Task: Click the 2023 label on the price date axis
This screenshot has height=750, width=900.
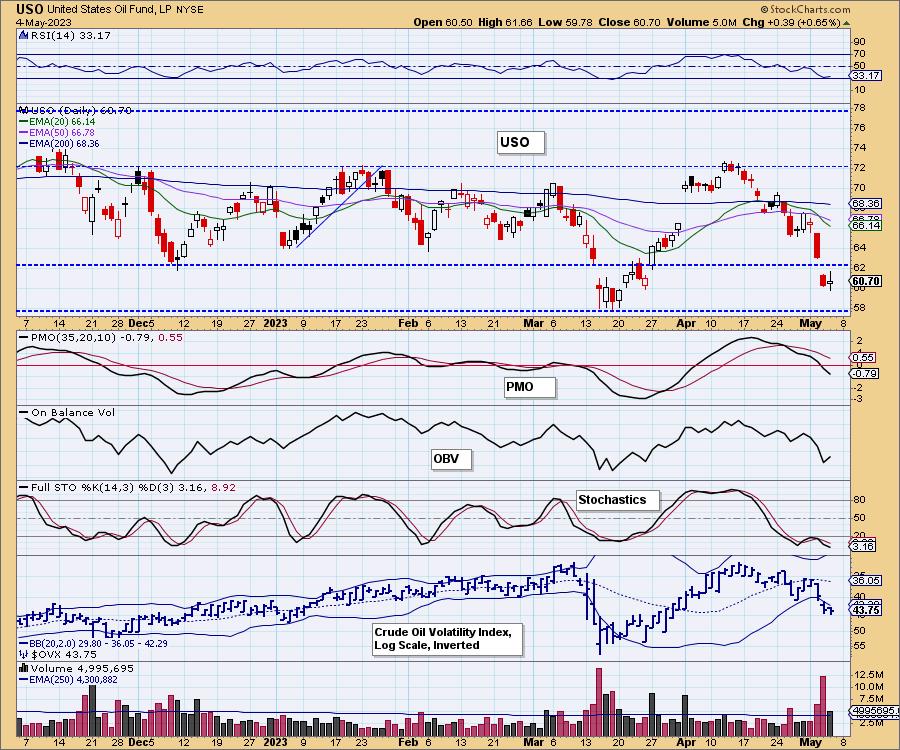Action: tap(275, 323)
